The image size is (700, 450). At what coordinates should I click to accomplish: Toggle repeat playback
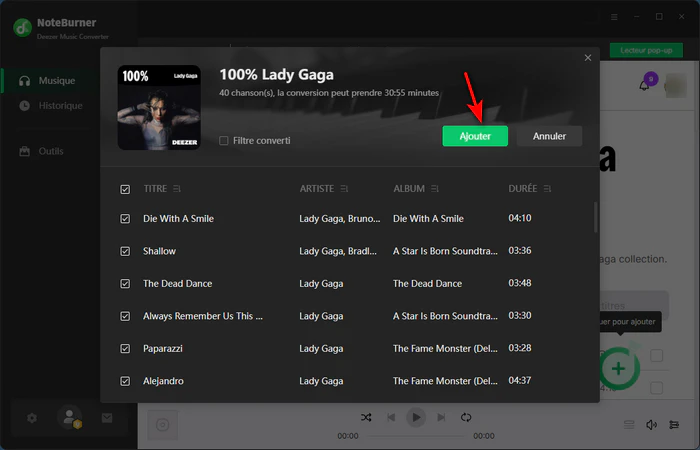pyautogui.click(x=466, y=417)
